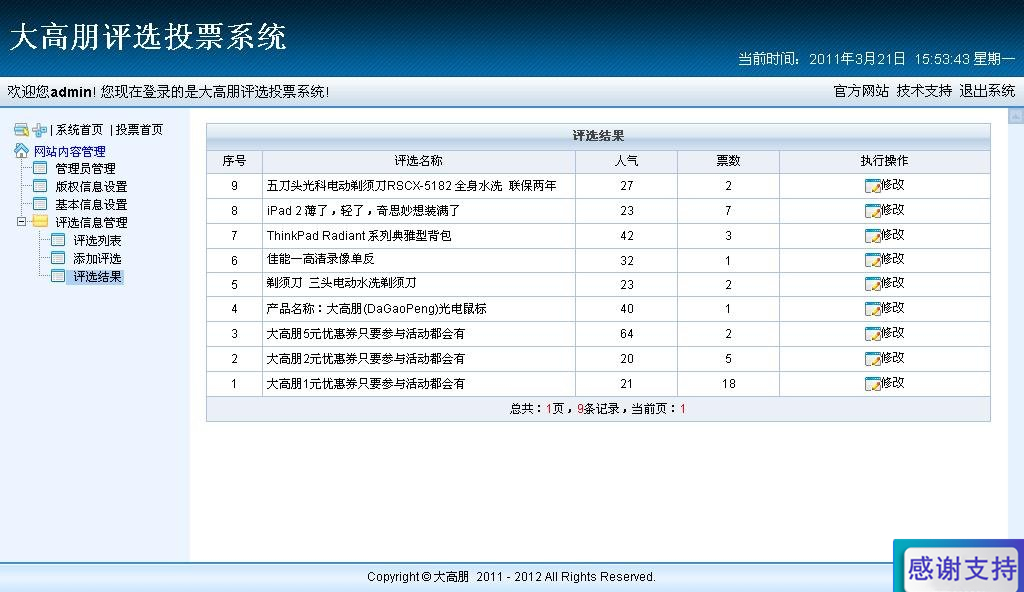Image resolution: width=1024 pixels, height=592 pixels.
Task: Click the 修改 edit icon for iPad 2 row
Action: (872, 210)
